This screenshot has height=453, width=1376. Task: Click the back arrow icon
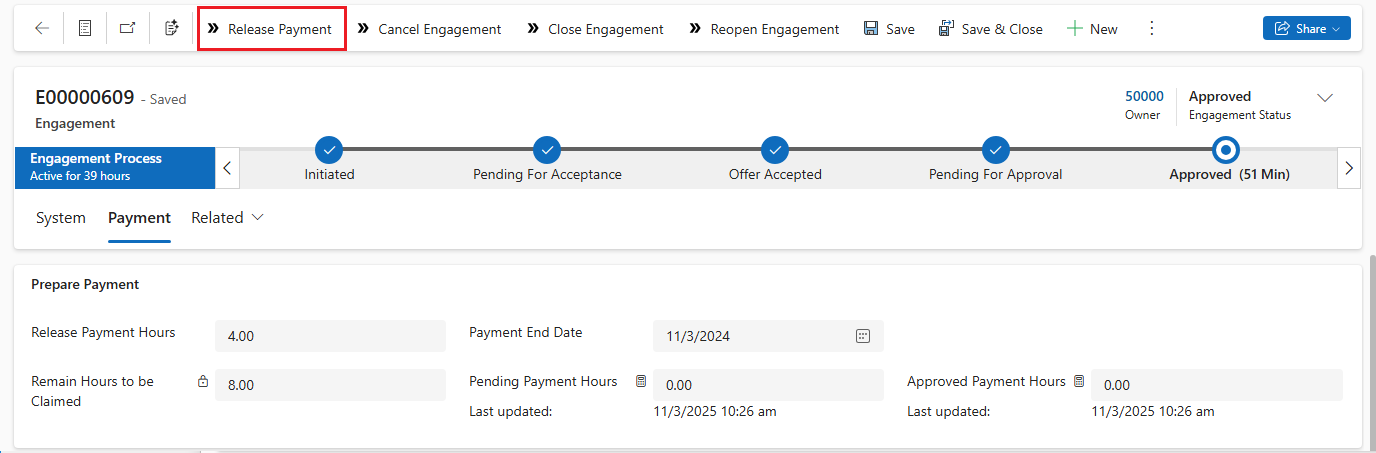tap(42, 29)
